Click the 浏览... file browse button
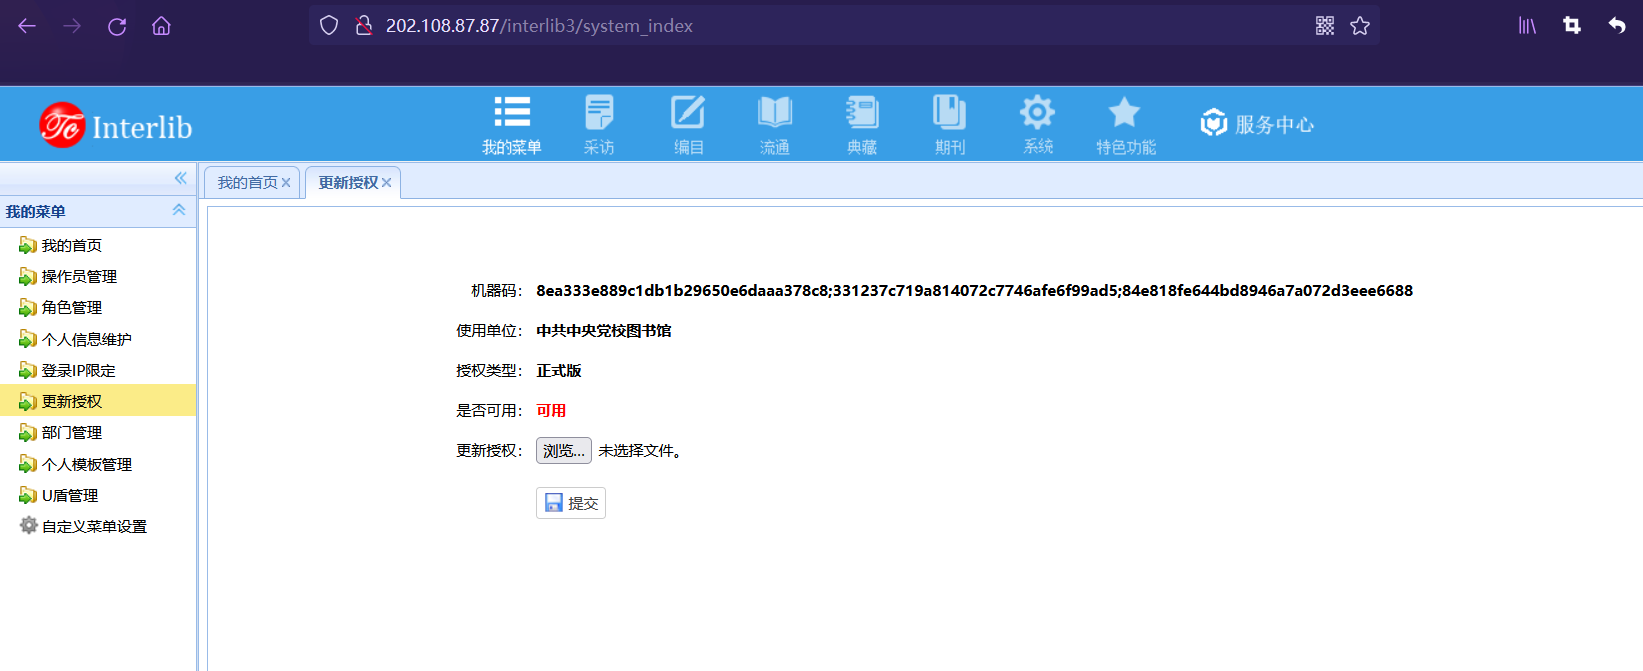The width and height of the screenshot is (1643, 671). click(564, 451)
